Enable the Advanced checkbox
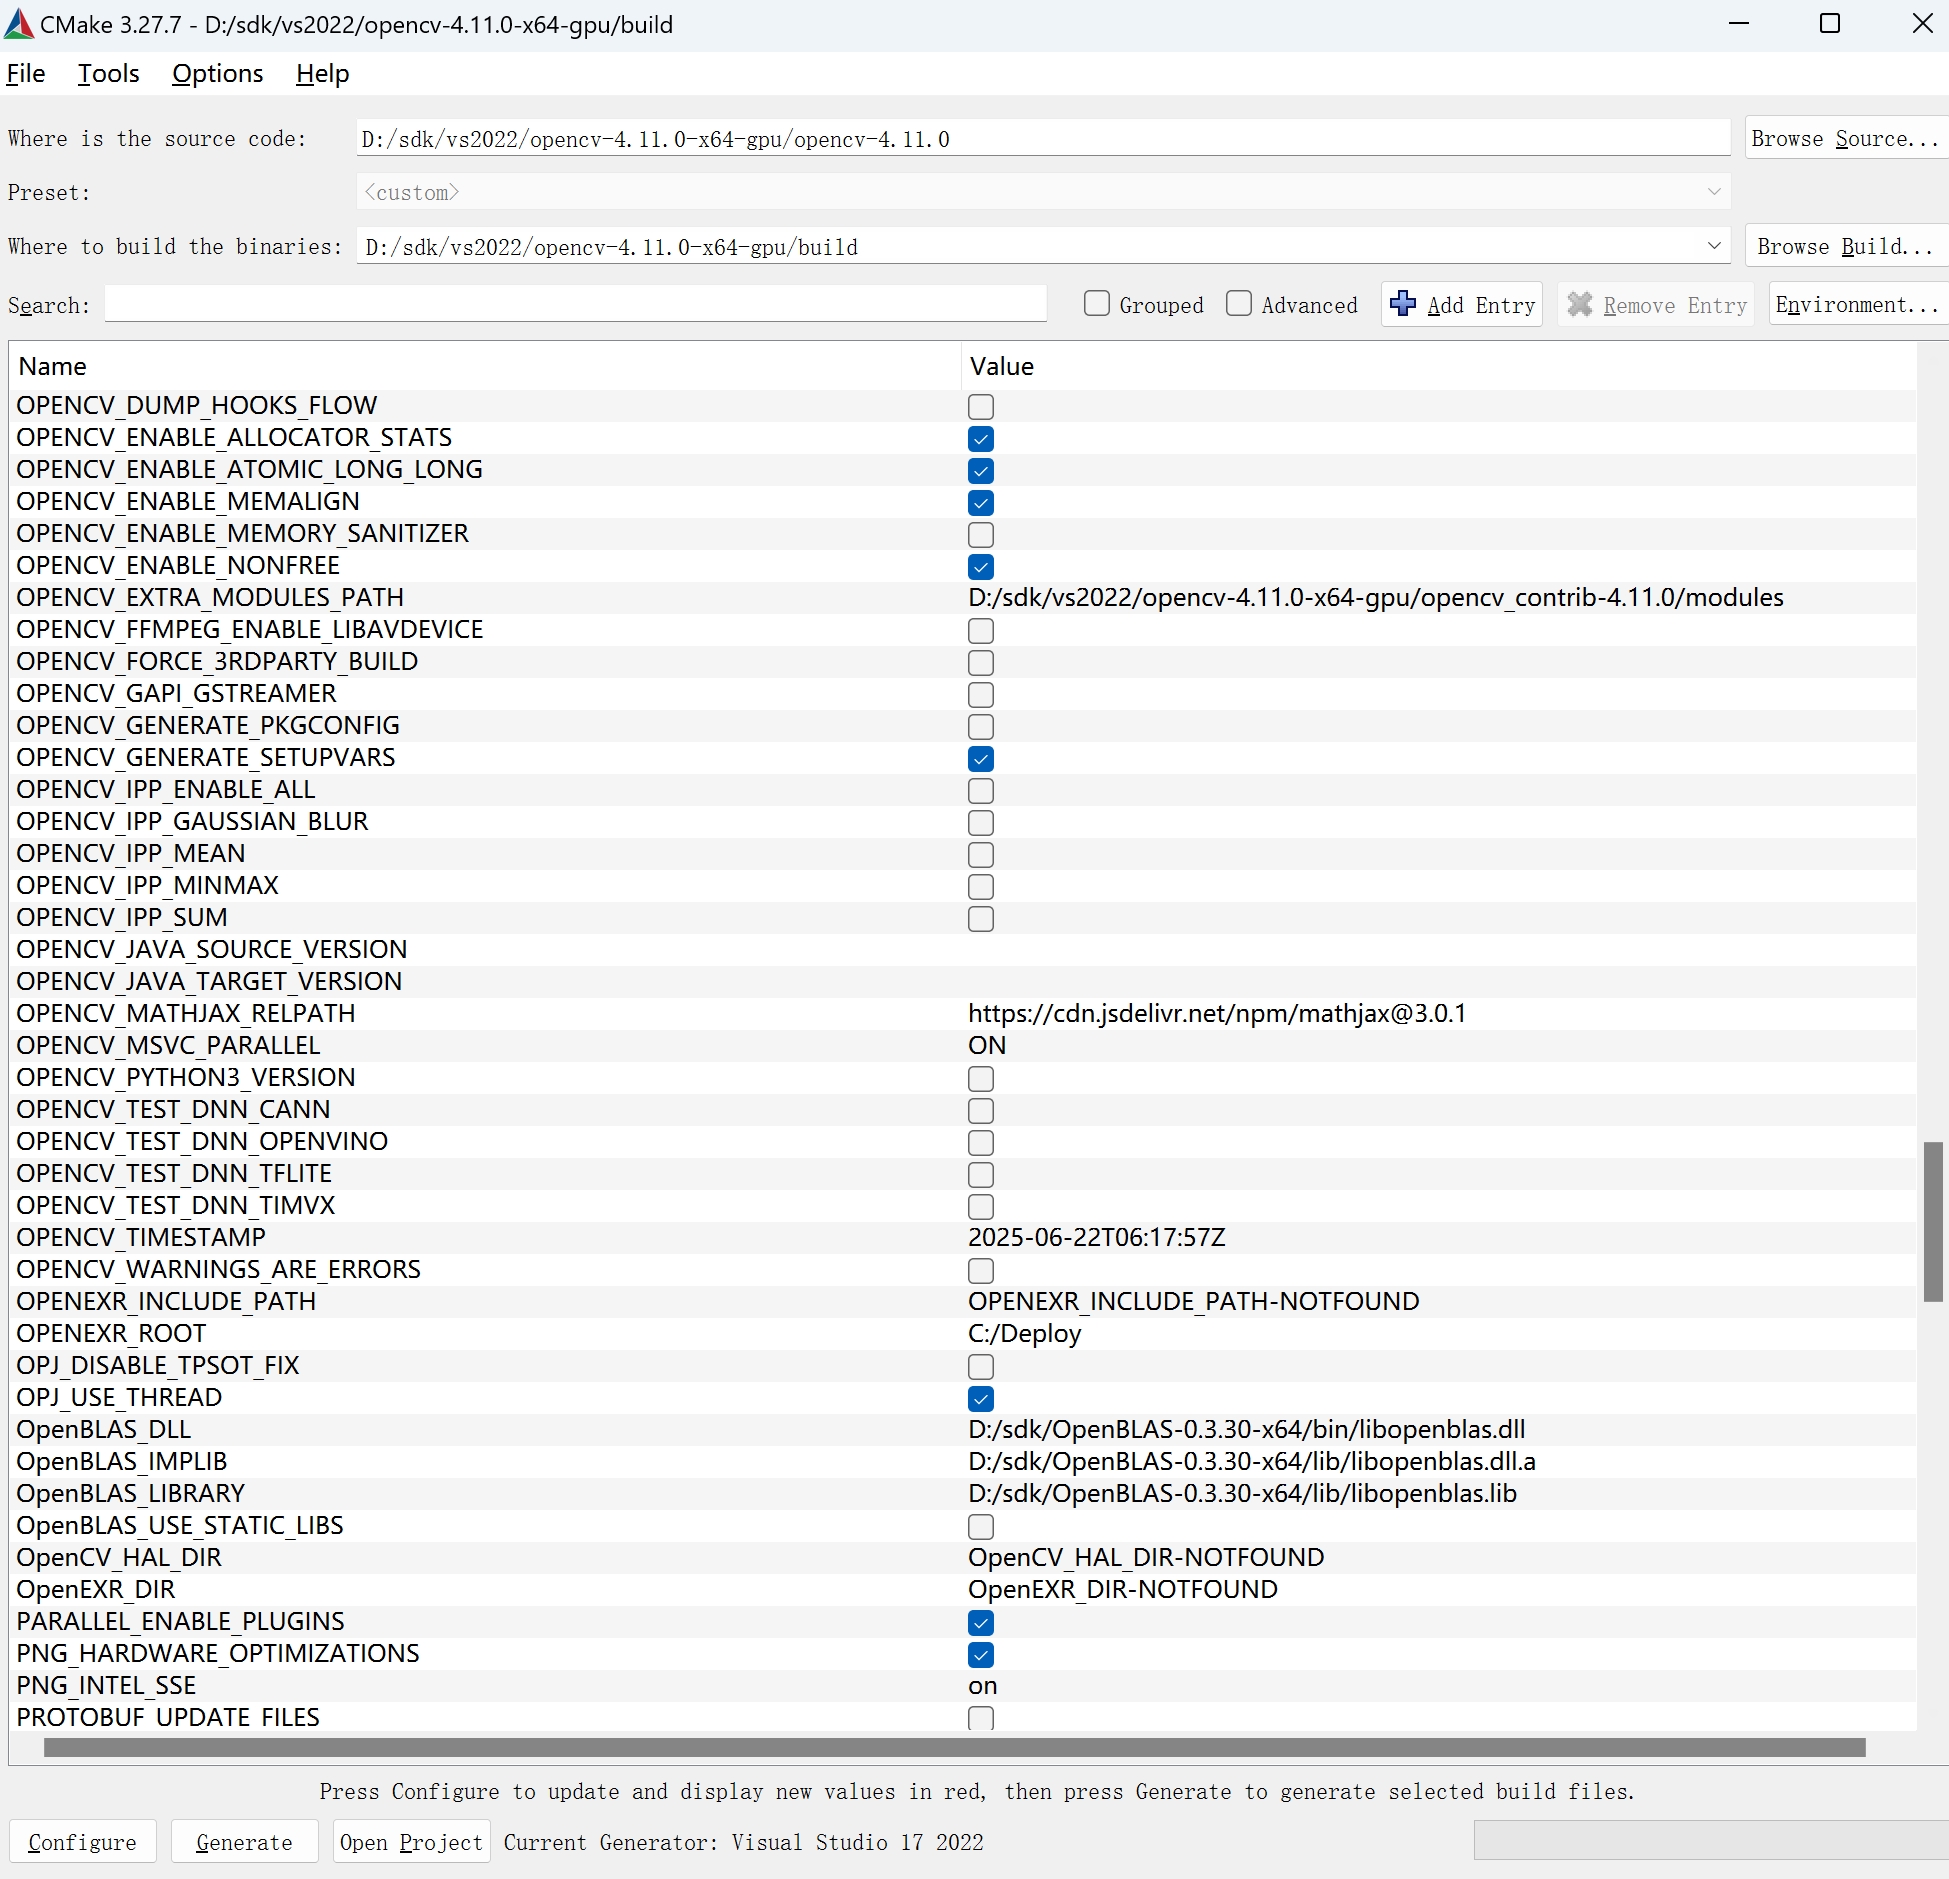This screenshot has height=1879, width=1949. [x=1239, y=304]
